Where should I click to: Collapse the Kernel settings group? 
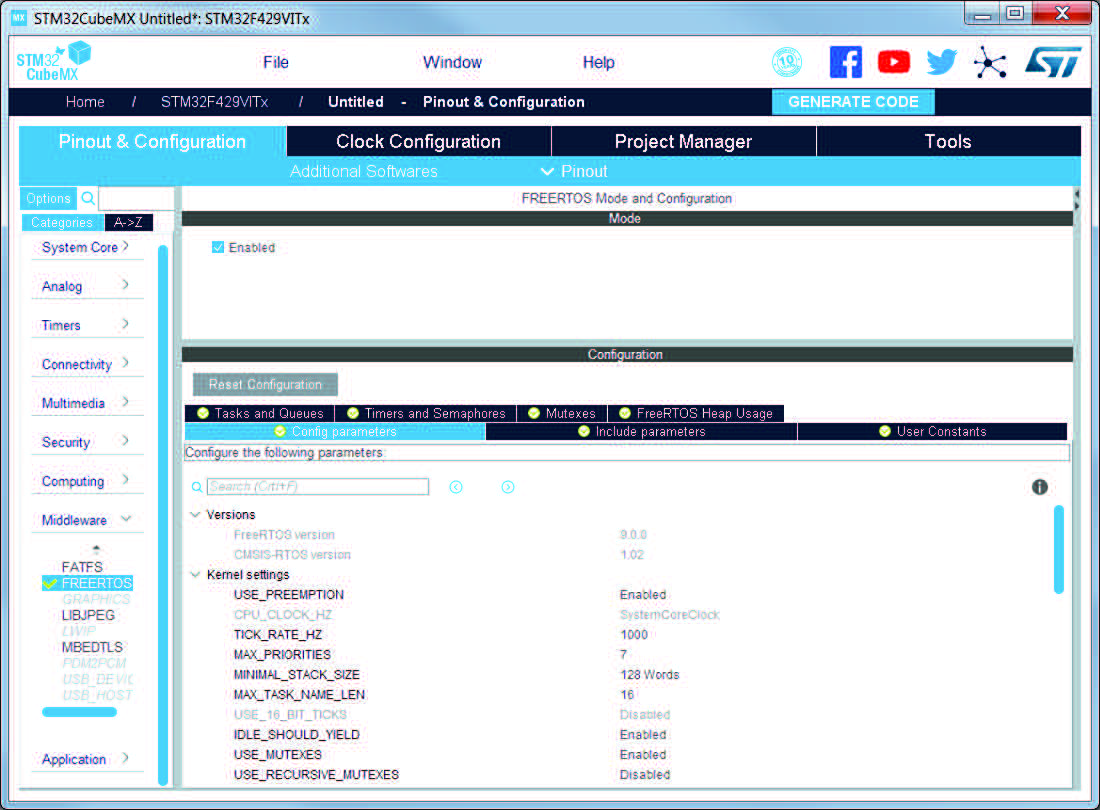point(195,575)
